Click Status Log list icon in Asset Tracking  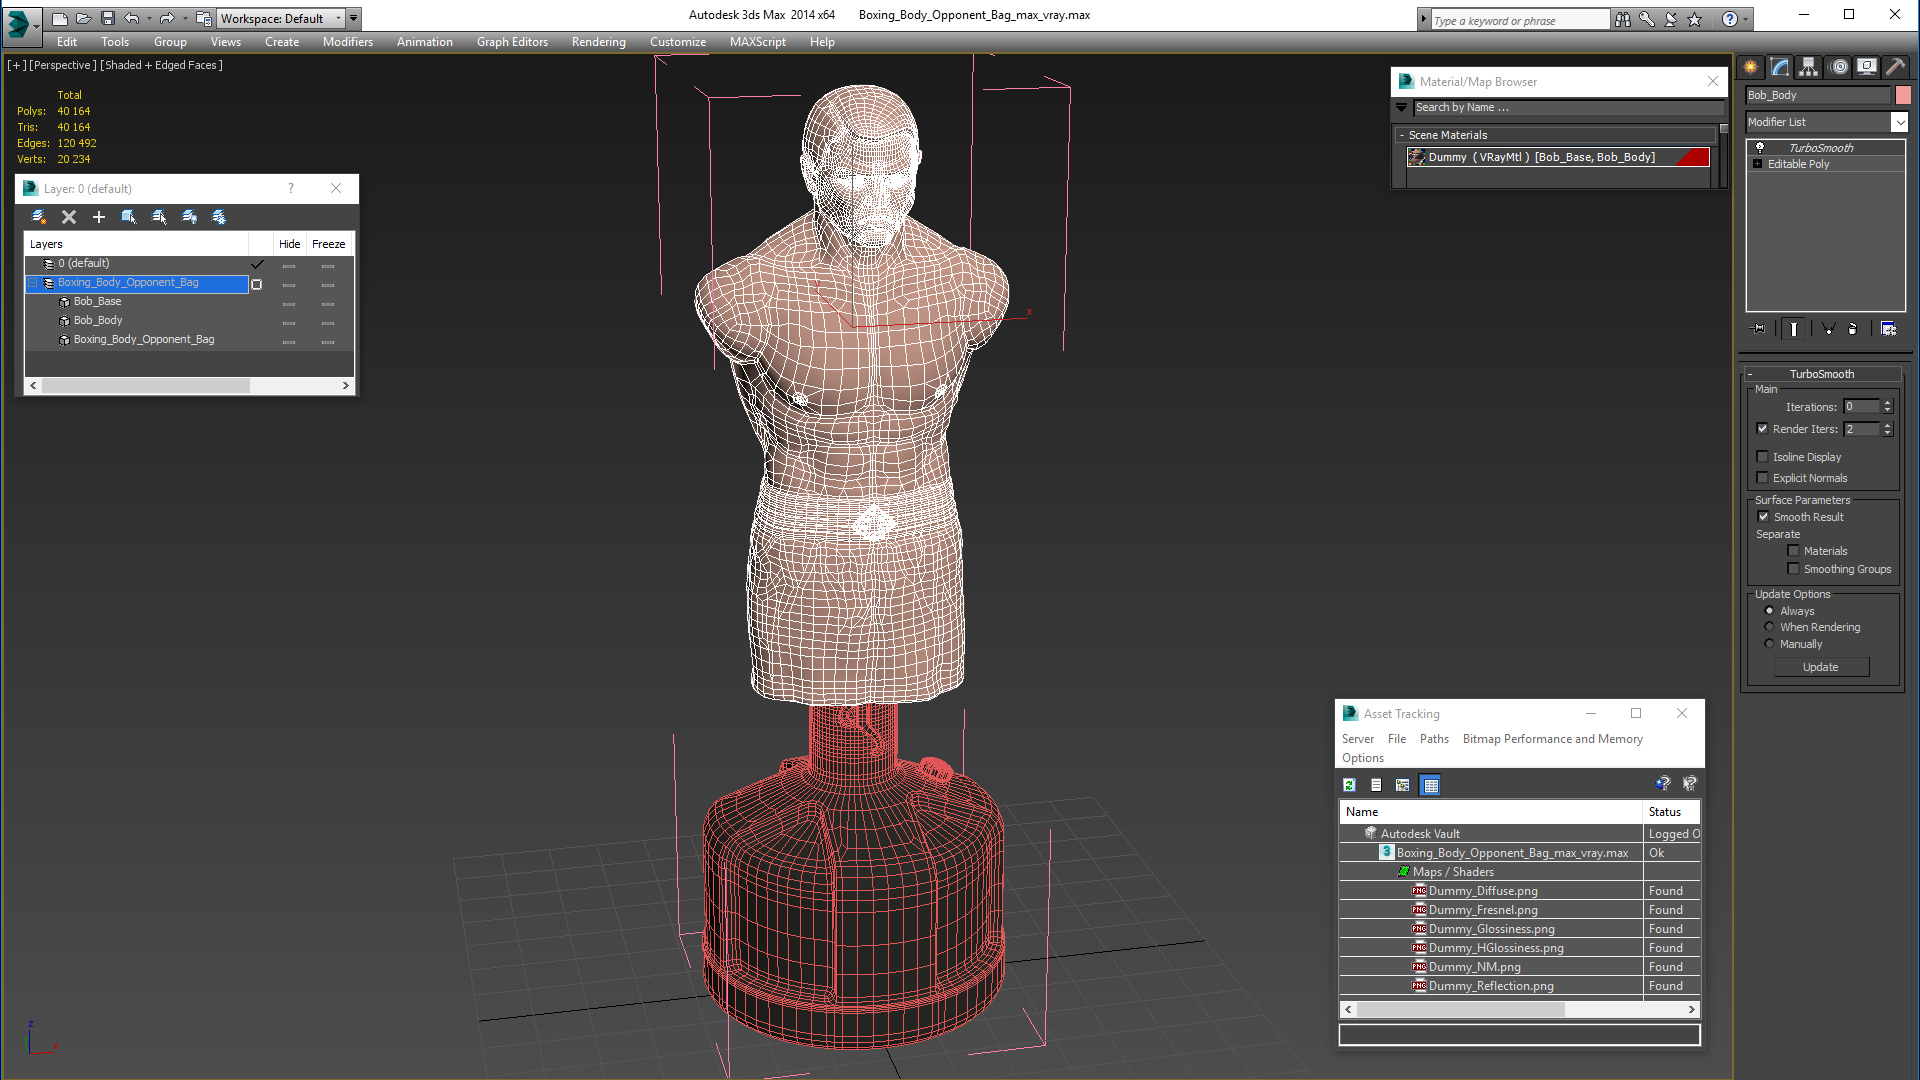pos(1376,785)
